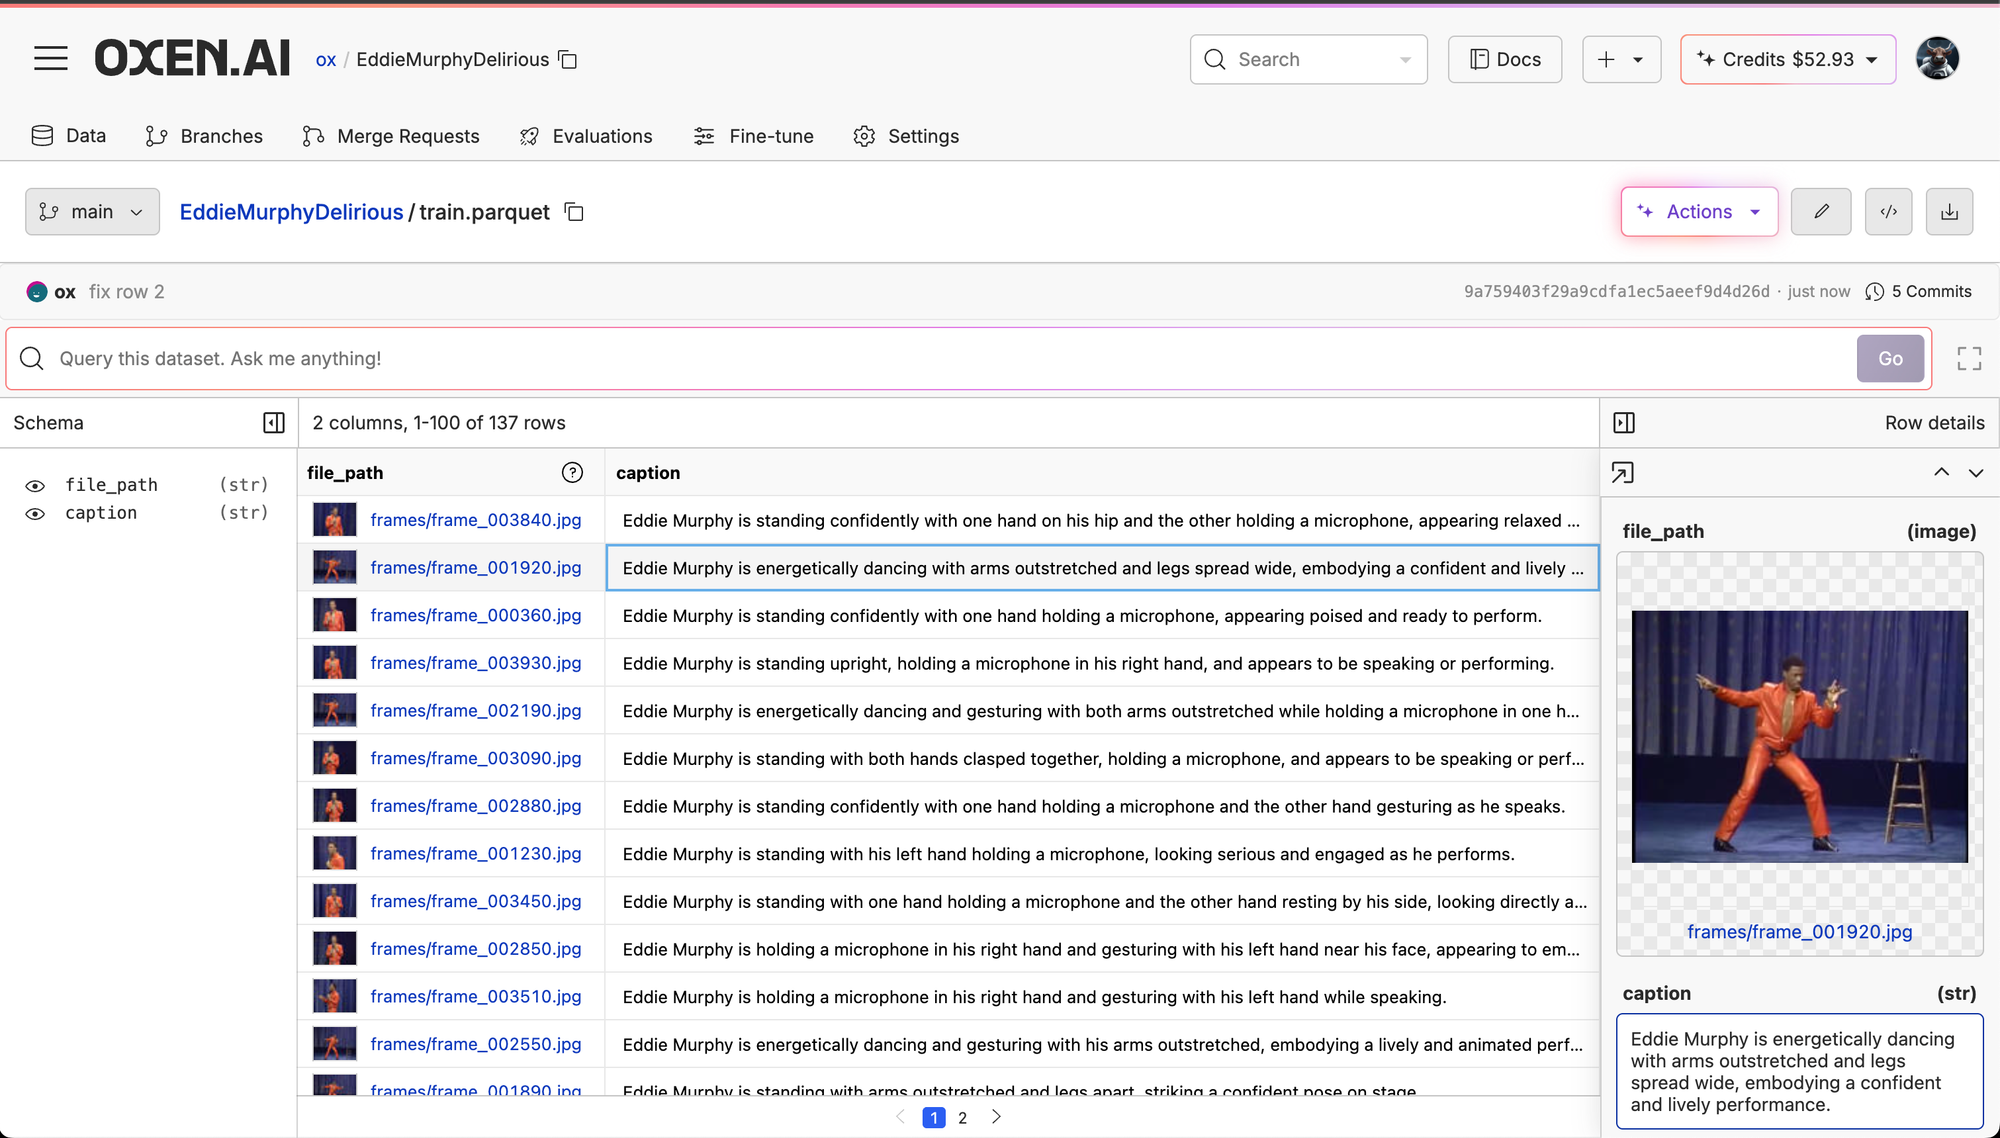Copy the train.parquet file path

(574, 212)
